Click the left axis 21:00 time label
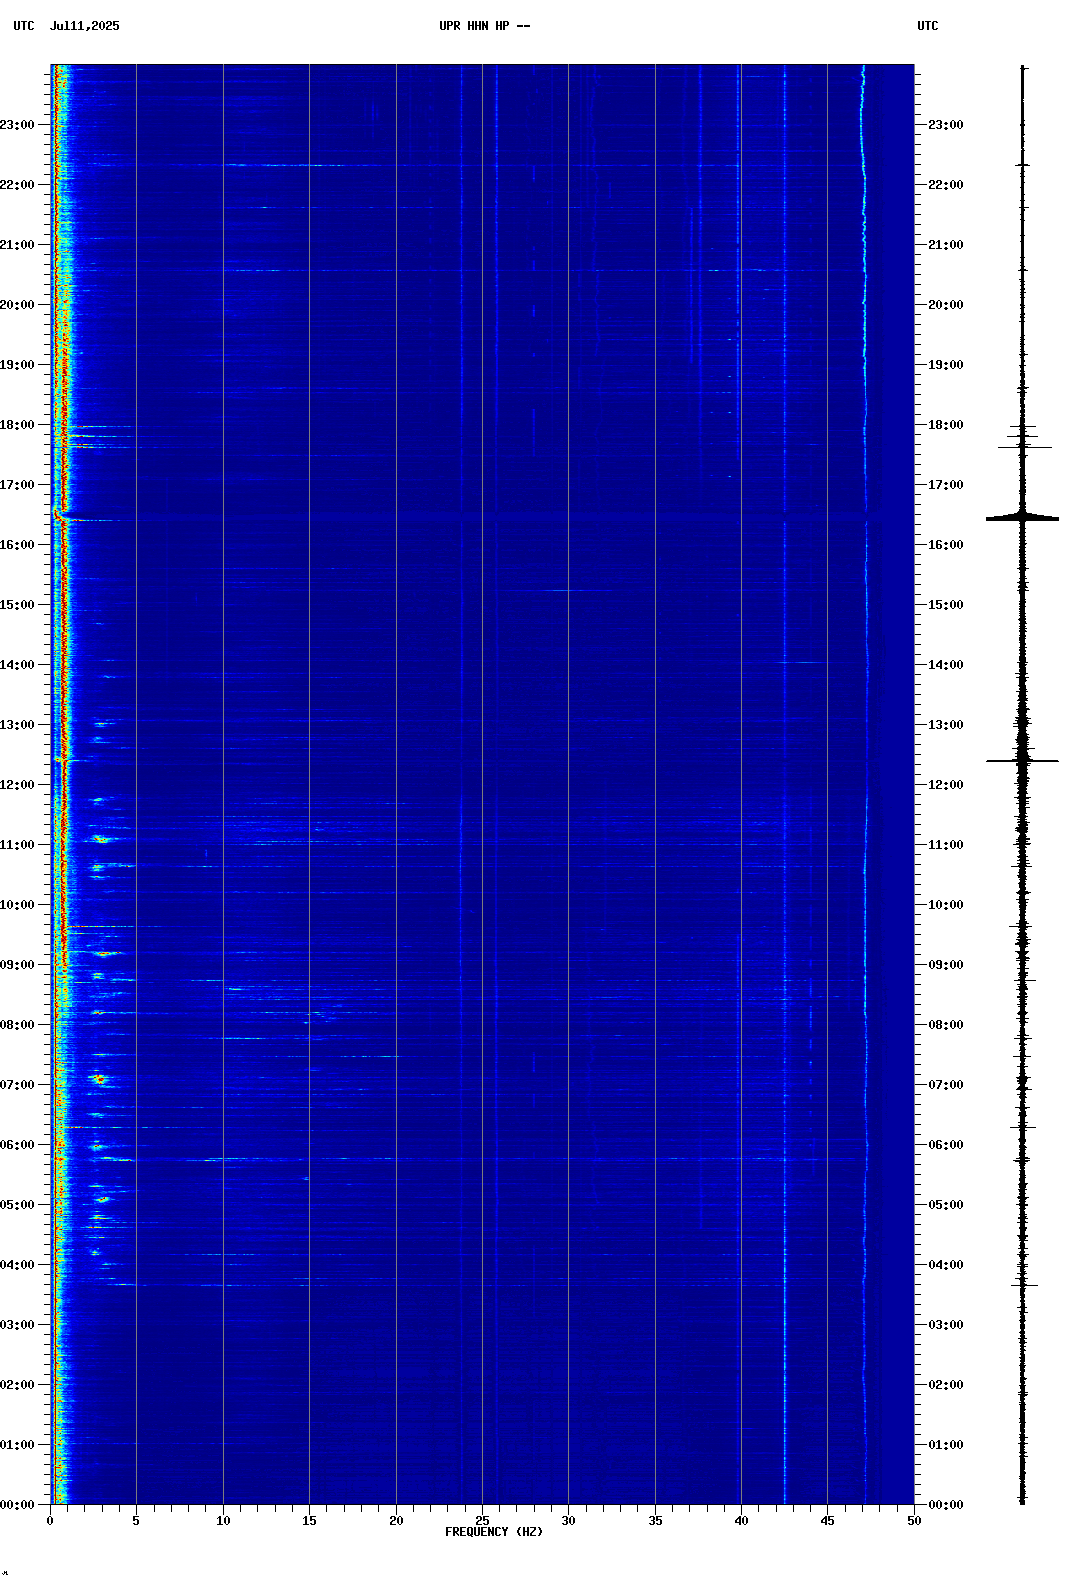The image size is (1066, 1584). (x=17, y=245)
